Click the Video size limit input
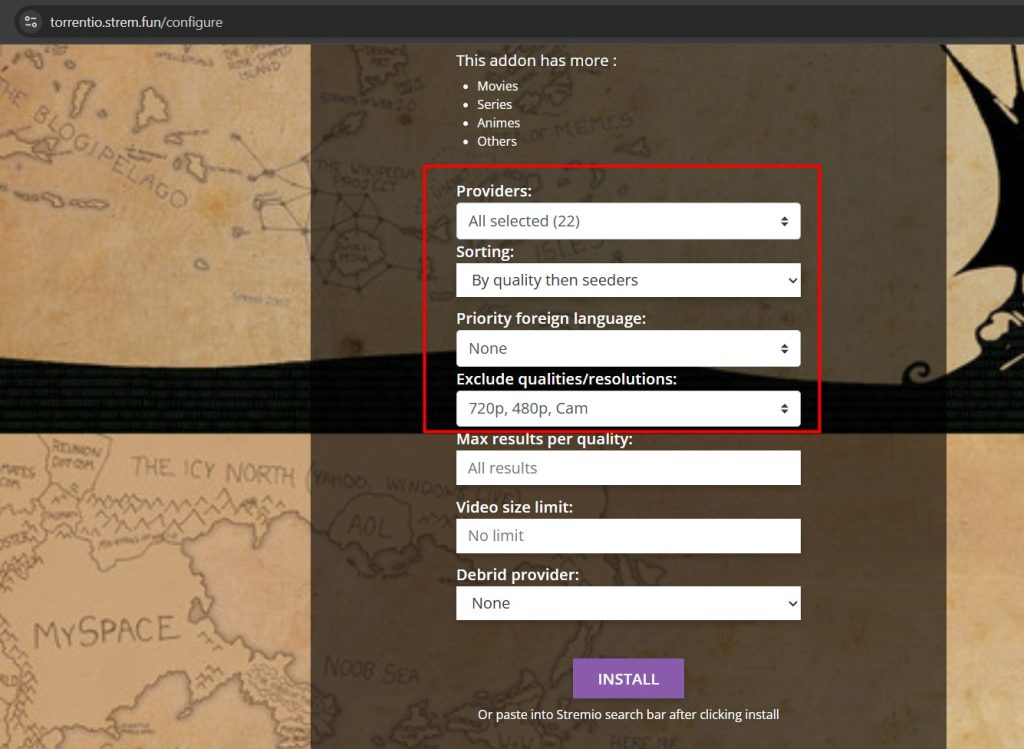The width and height of the screenshot is (1024, 749). [x=628, y=536]
